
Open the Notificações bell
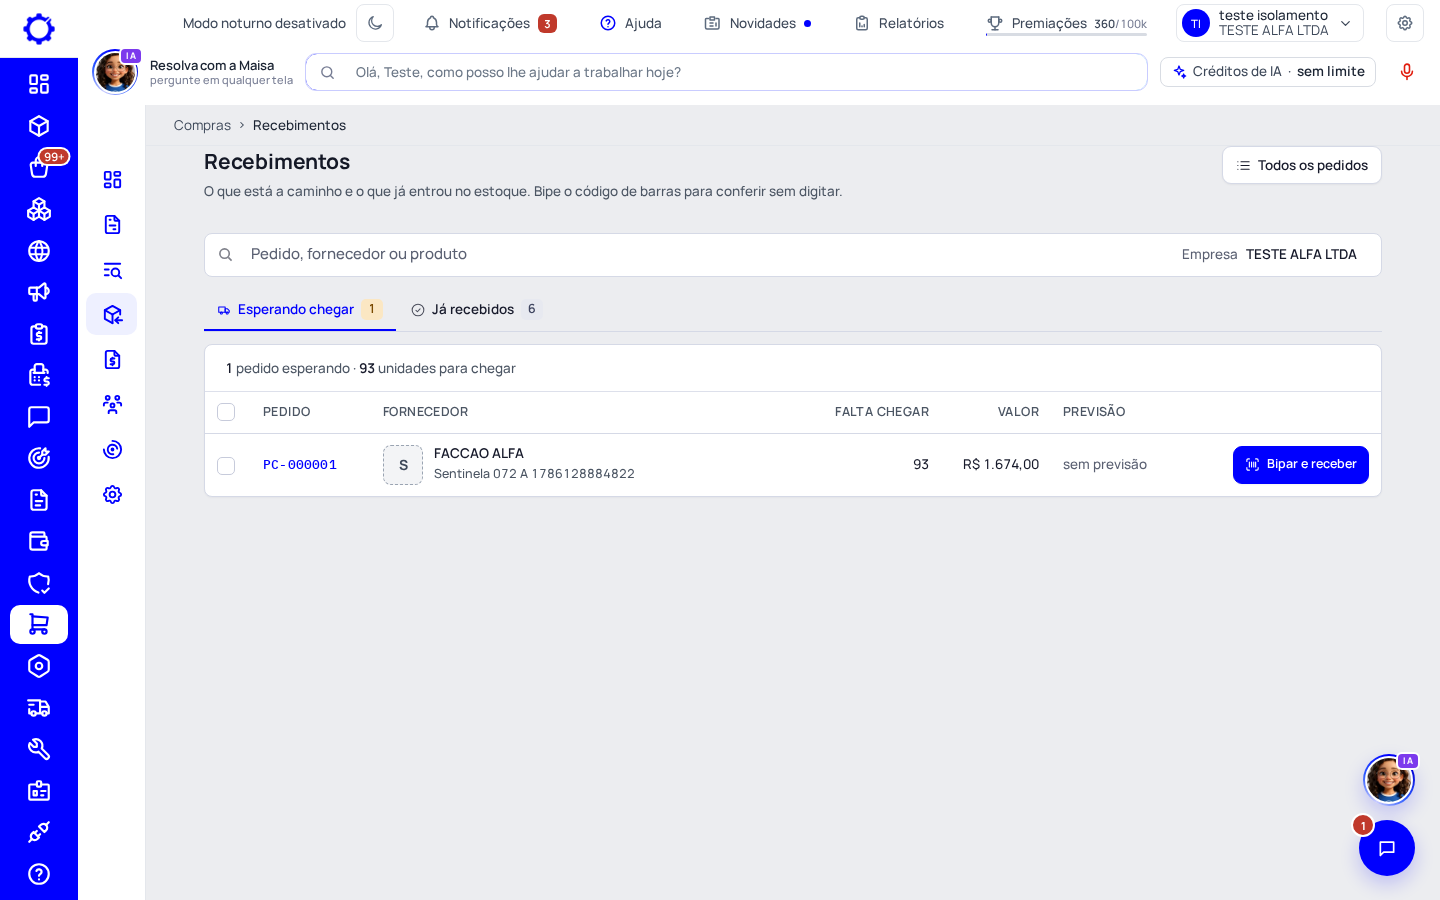pyautogui.click(x=490, y=23)
